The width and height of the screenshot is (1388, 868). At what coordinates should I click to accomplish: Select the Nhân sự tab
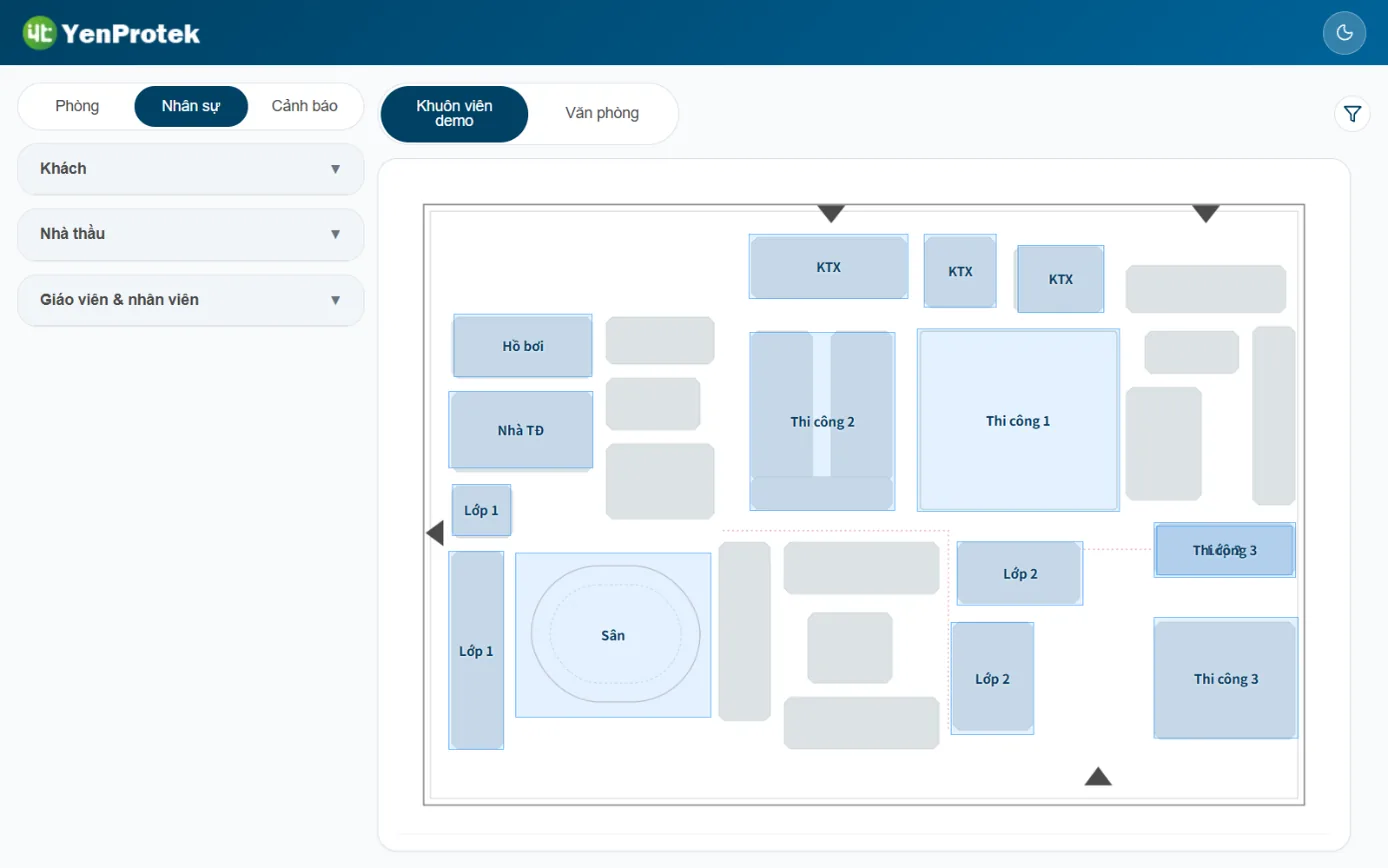click(191, 106)
